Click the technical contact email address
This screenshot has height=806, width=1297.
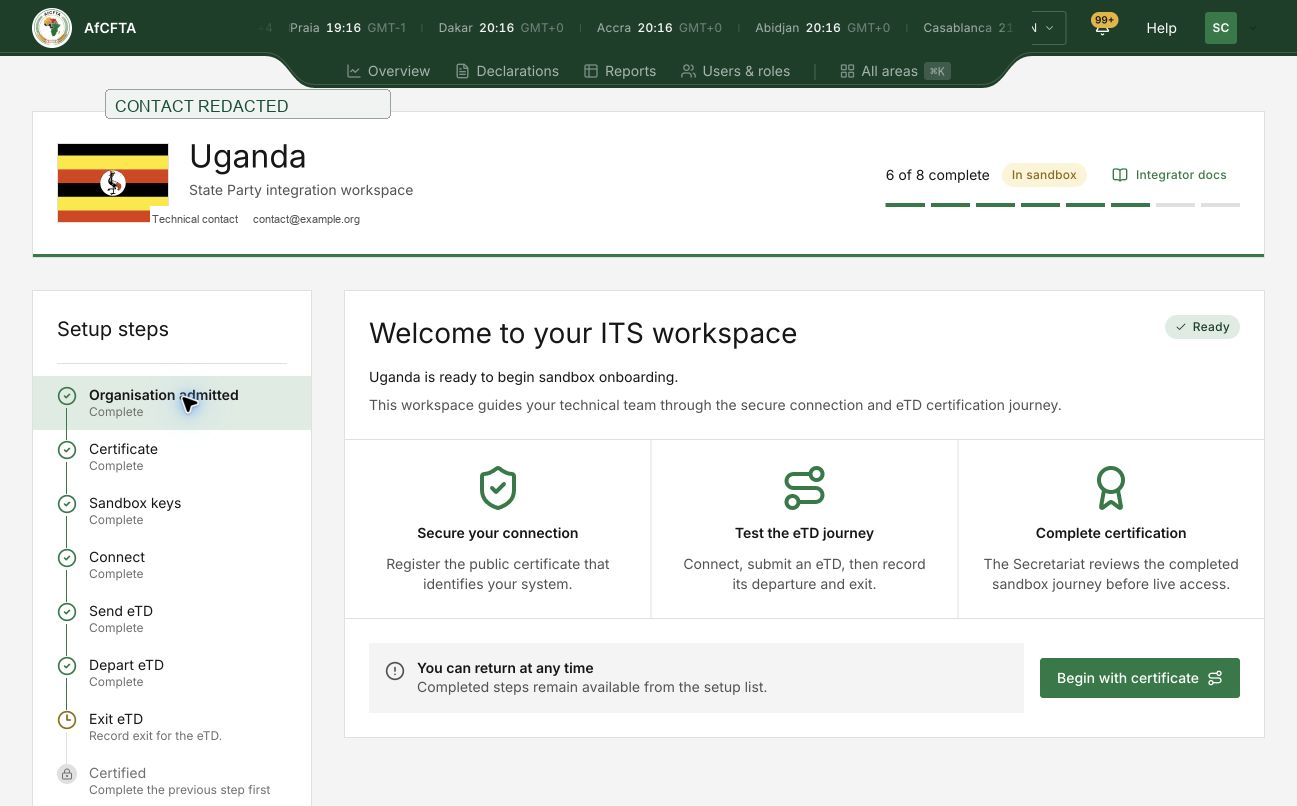pyautogui.click(x=306, y=219)
